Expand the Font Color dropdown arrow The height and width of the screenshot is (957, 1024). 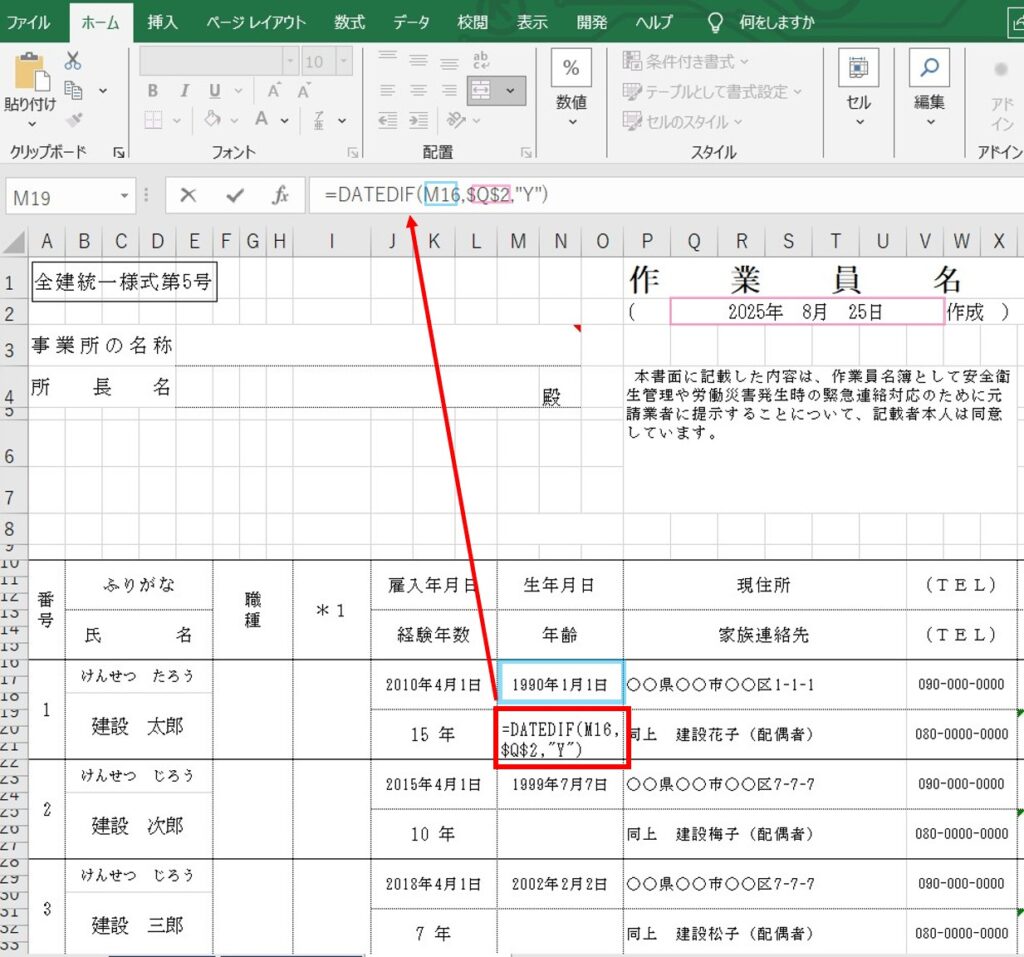[x=285, y=120]
